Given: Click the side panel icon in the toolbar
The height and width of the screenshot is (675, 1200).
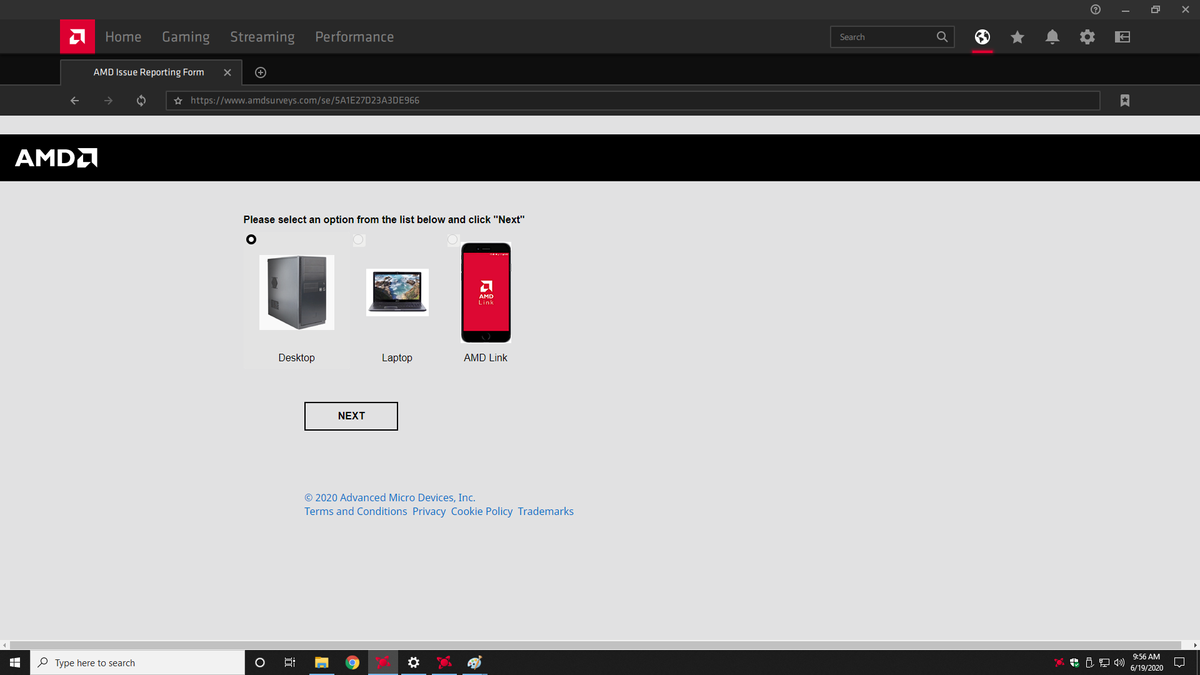Looking at the screenshot, I should click(1121, 36).
